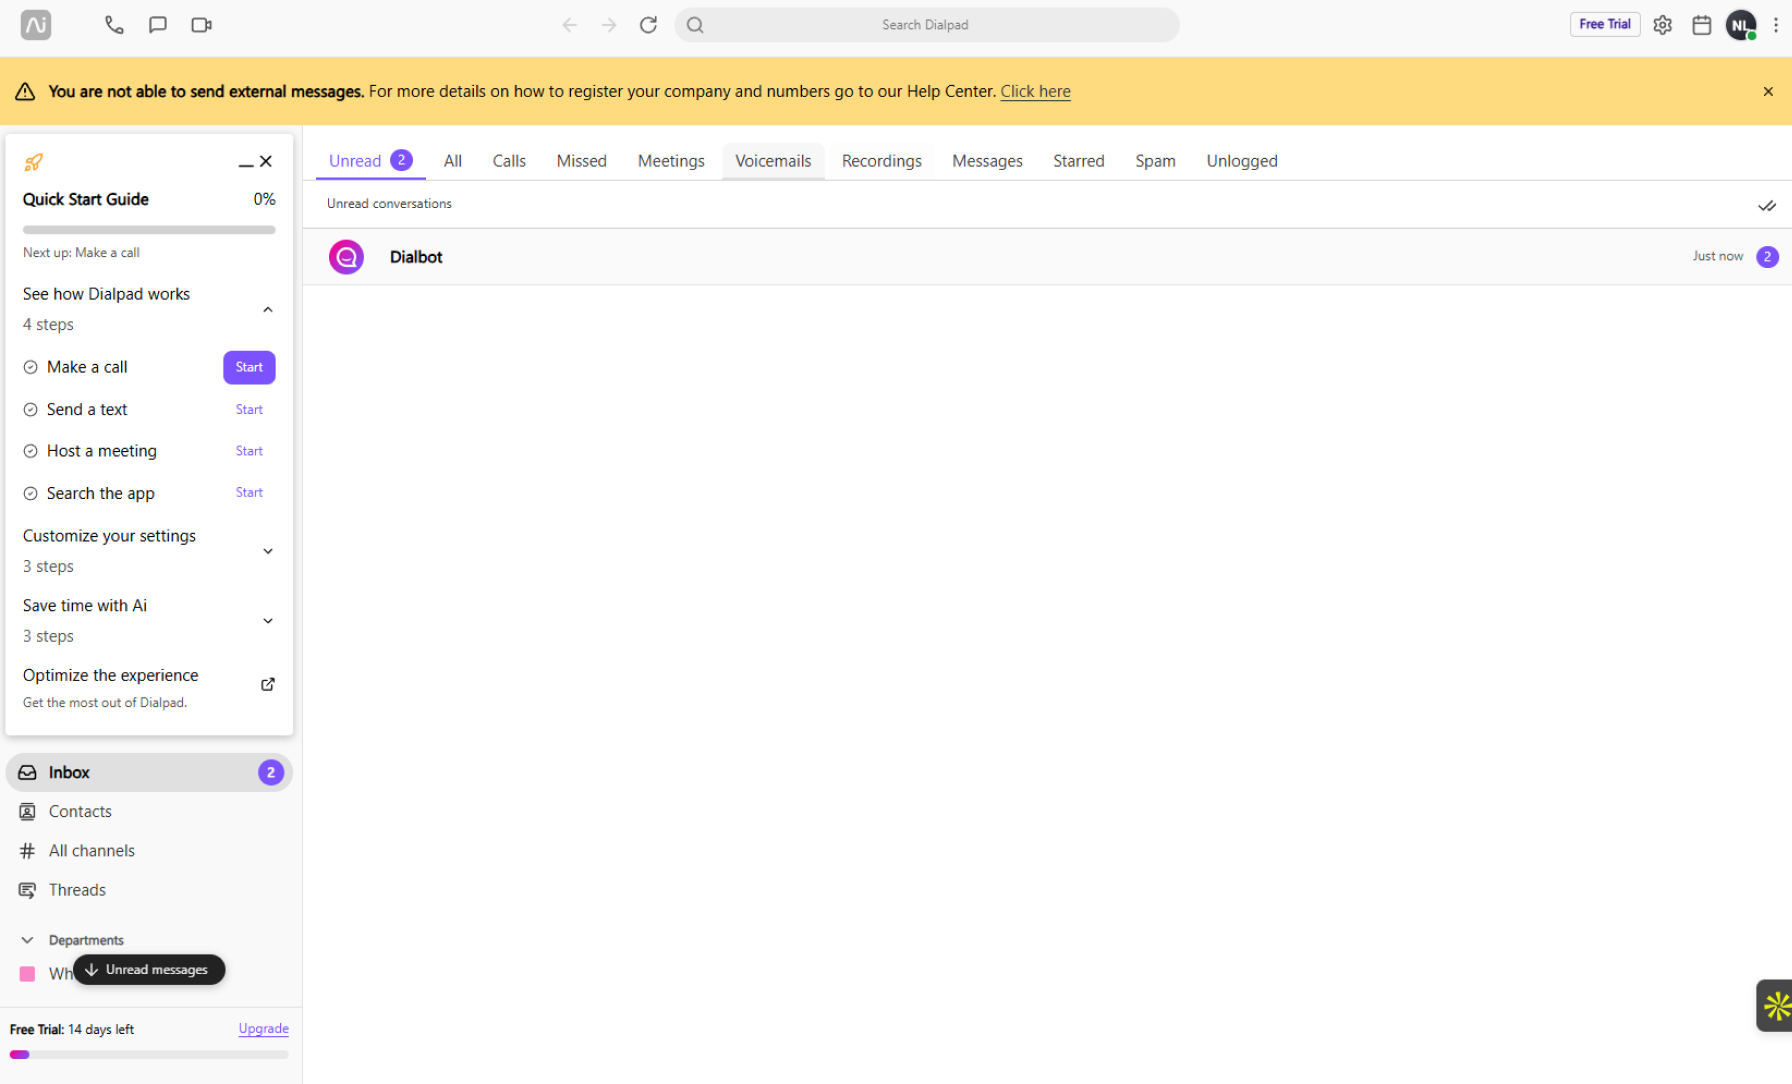Switch to the Recordings tab
The height and width of the screenshot is (1084, 1792).
click(x=881, y=161)
